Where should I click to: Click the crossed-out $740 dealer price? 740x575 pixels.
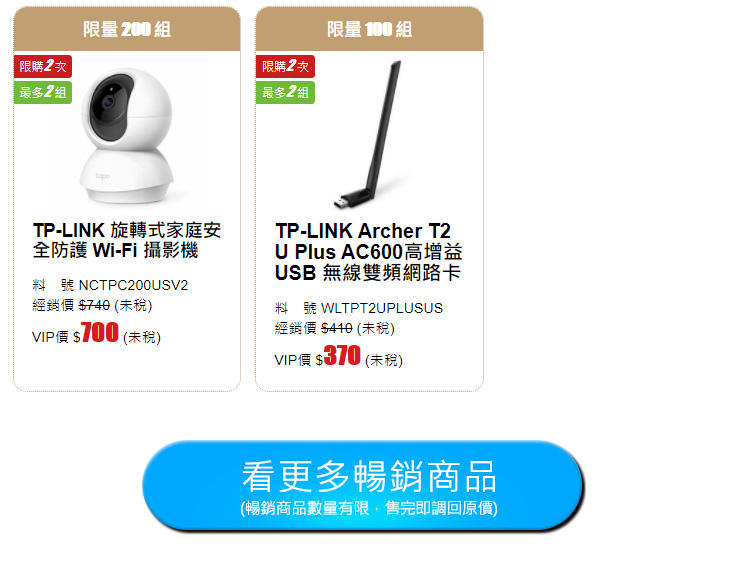[94, 305]
